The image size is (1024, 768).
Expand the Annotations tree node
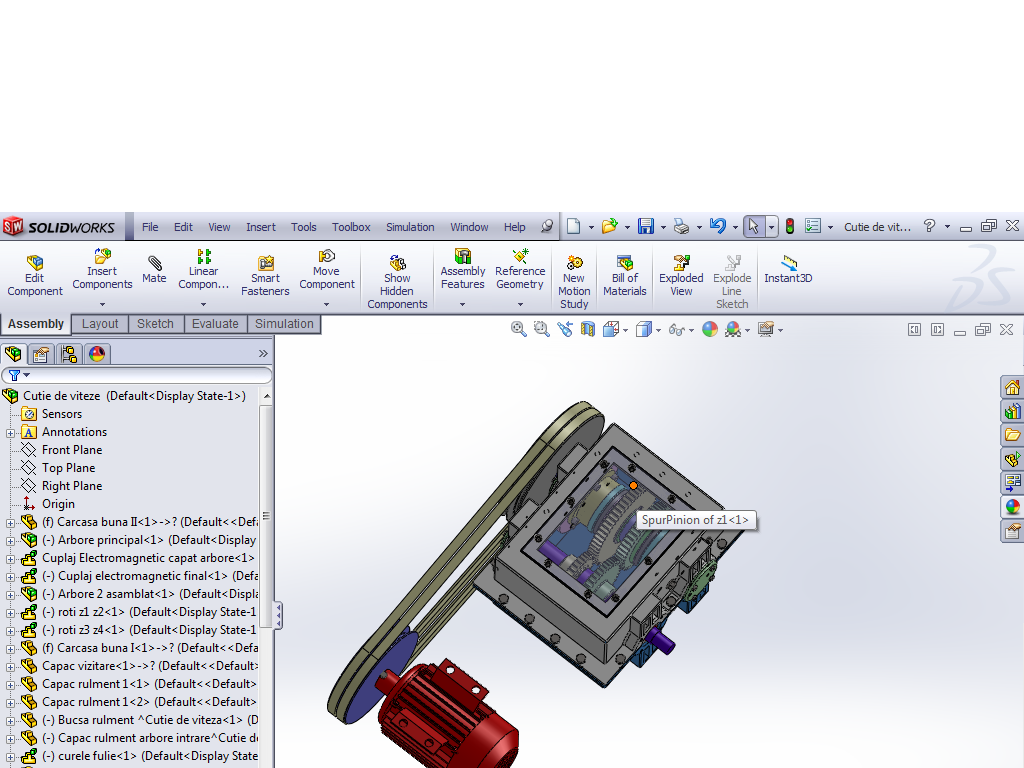(10, 433)
